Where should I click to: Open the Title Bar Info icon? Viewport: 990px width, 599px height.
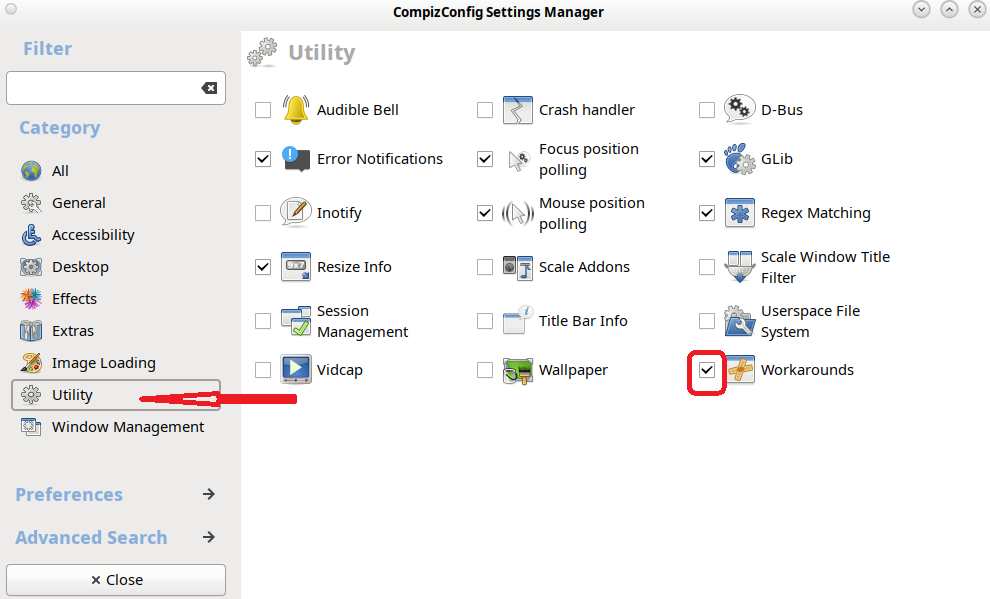coord(517,321)
